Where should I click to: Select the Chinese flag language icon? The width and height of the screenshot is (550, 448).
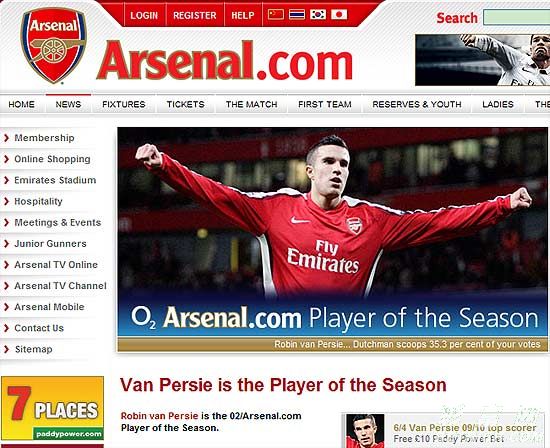pyautogui.click(x=276, y=14)
